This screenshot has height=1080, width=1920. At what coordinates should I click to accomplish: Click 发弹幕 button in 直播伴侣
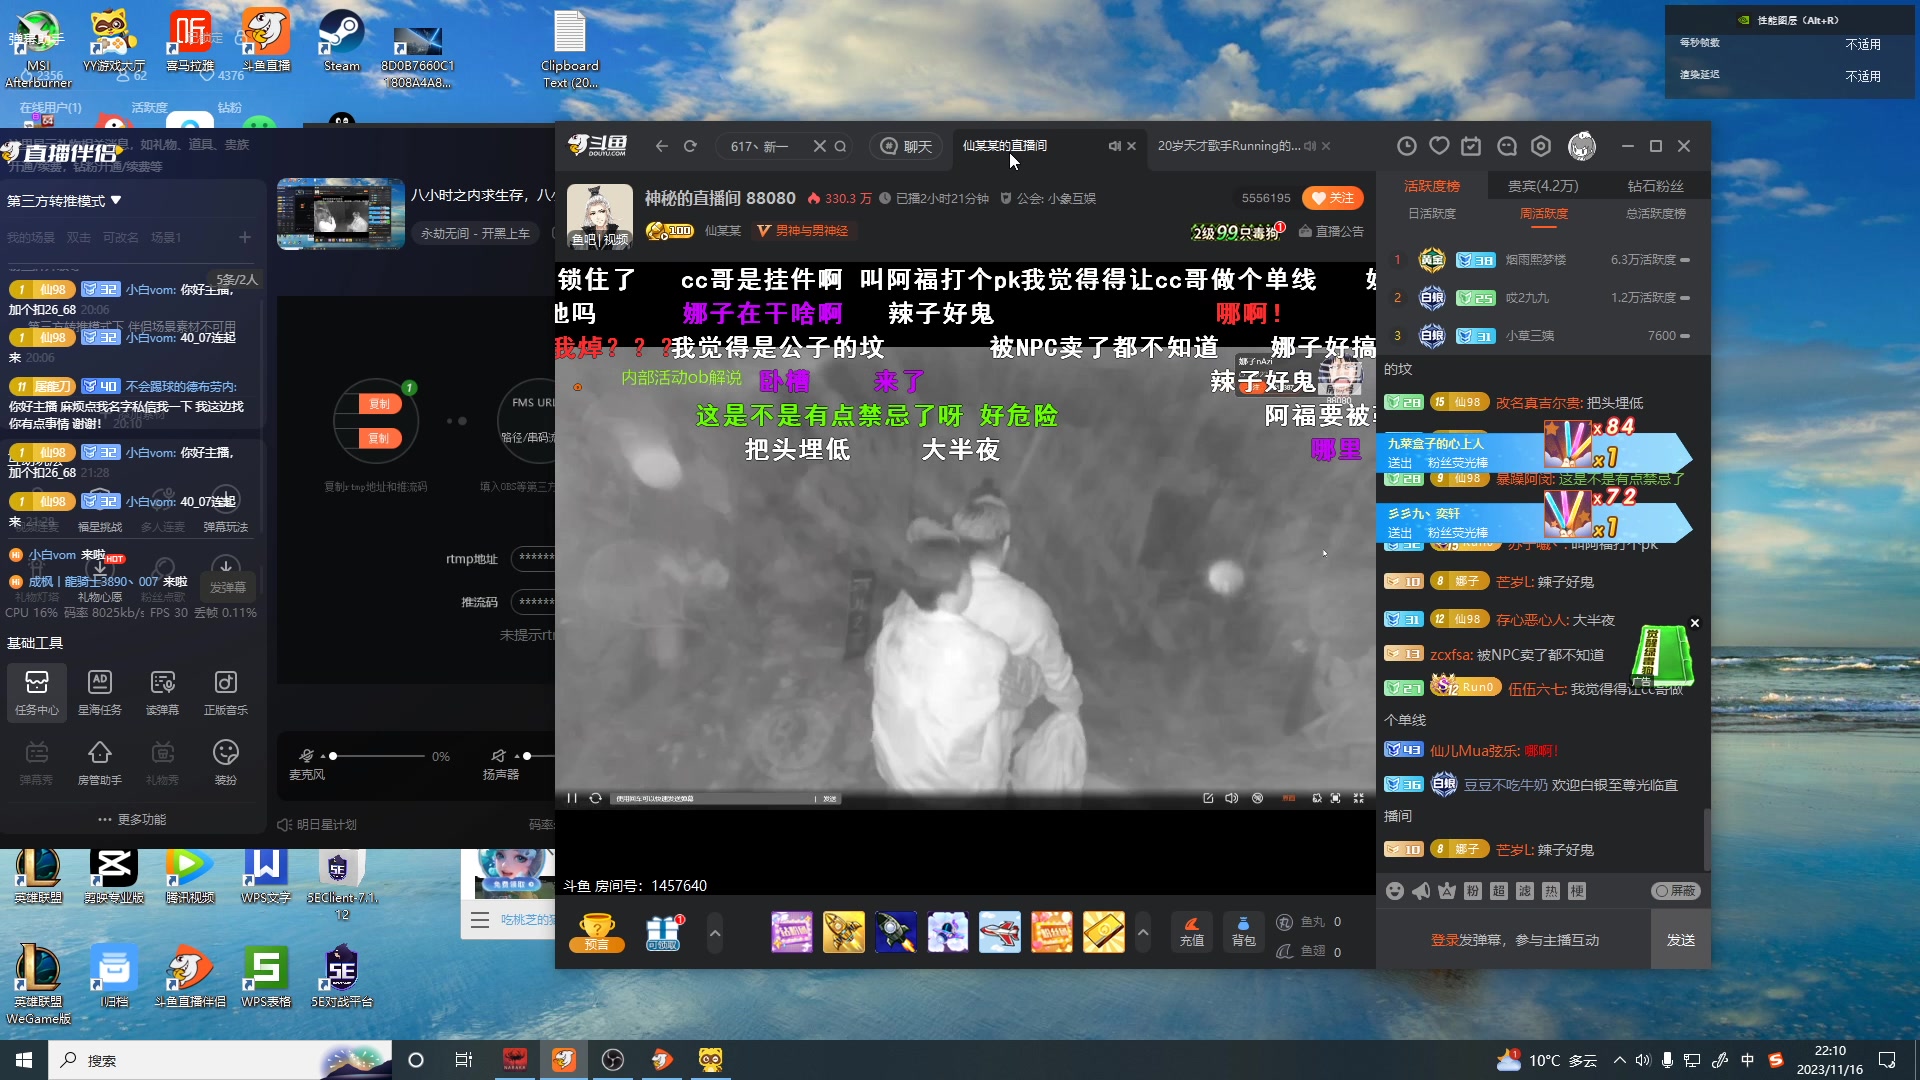click(227, 588)
